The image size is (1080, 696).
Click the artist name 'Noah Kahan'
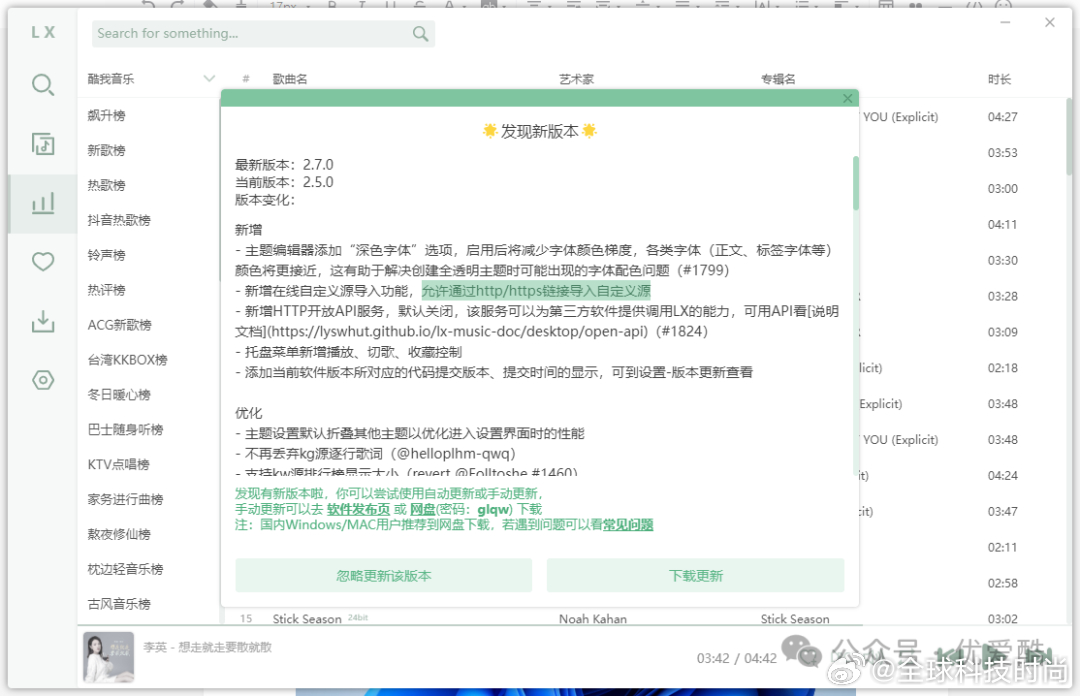tap(593, 619)
